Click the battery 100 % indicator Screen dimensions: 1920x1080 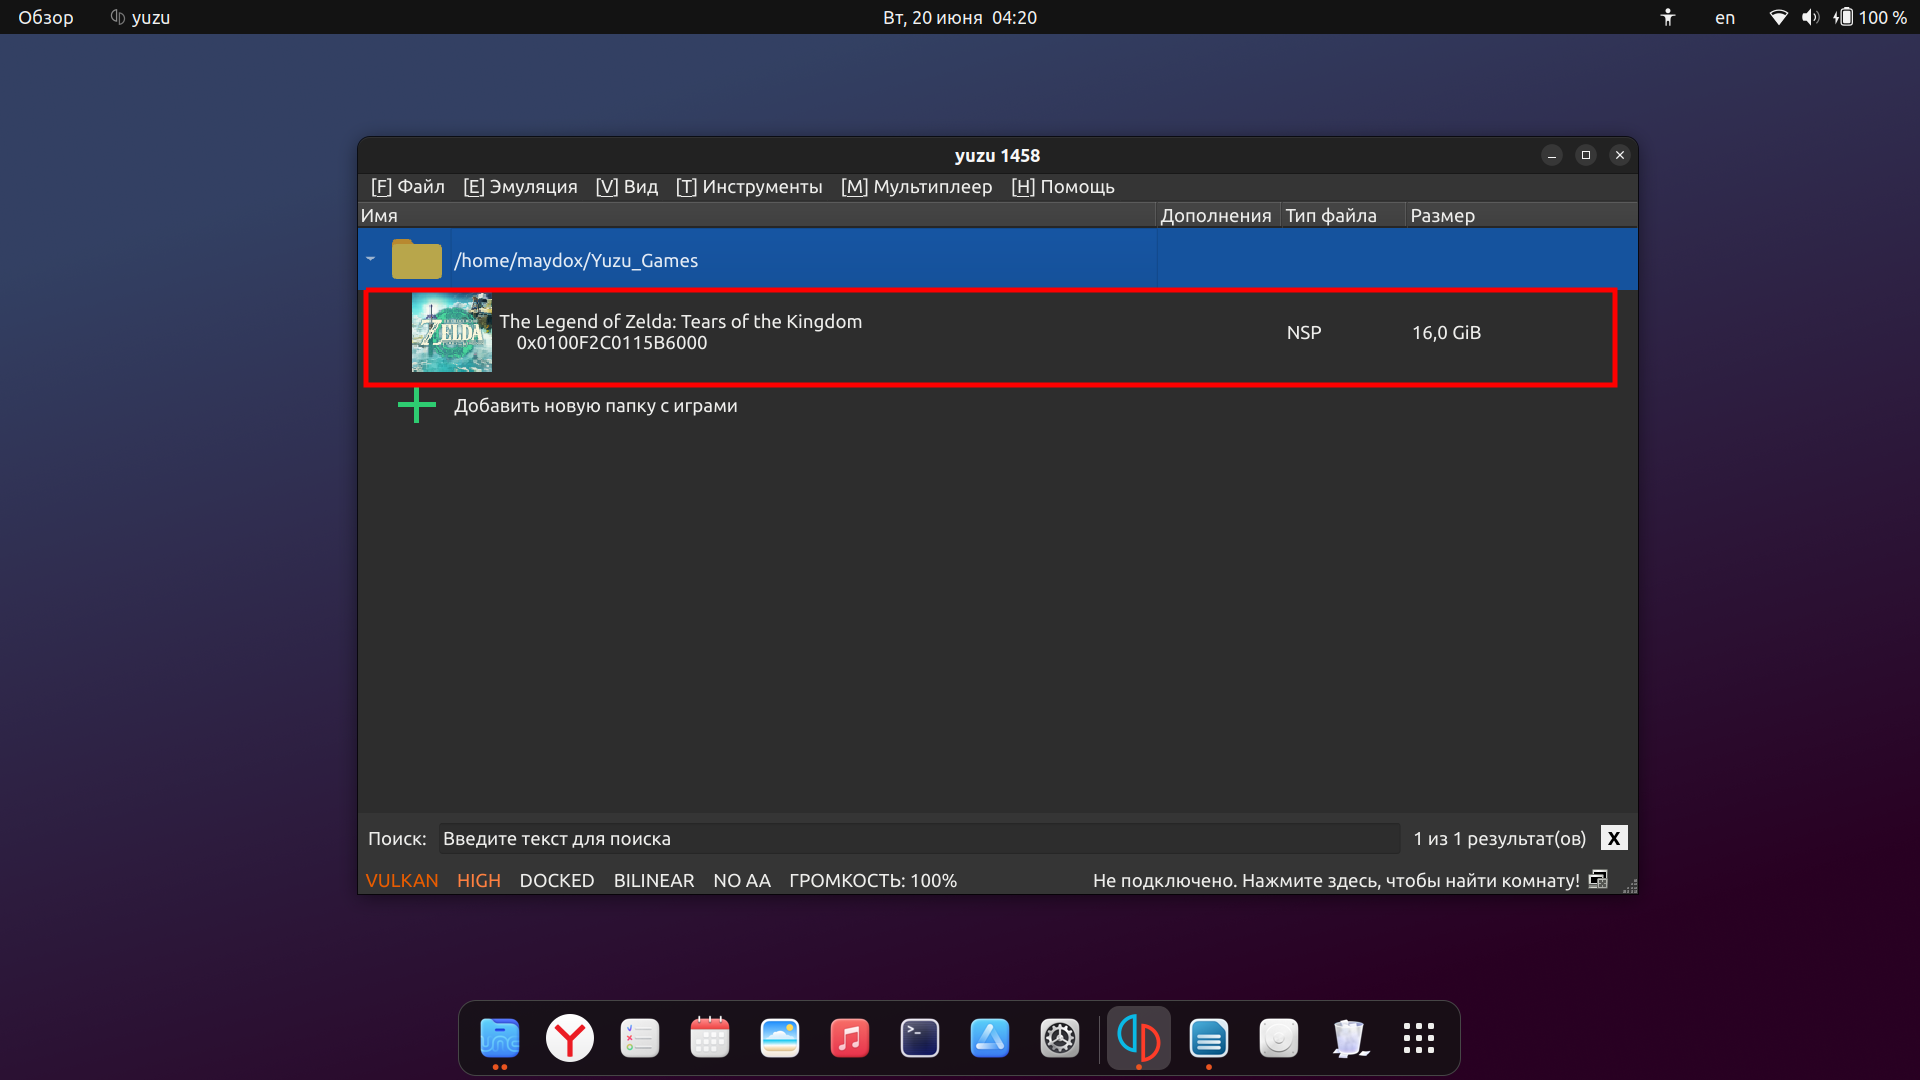1870,17
